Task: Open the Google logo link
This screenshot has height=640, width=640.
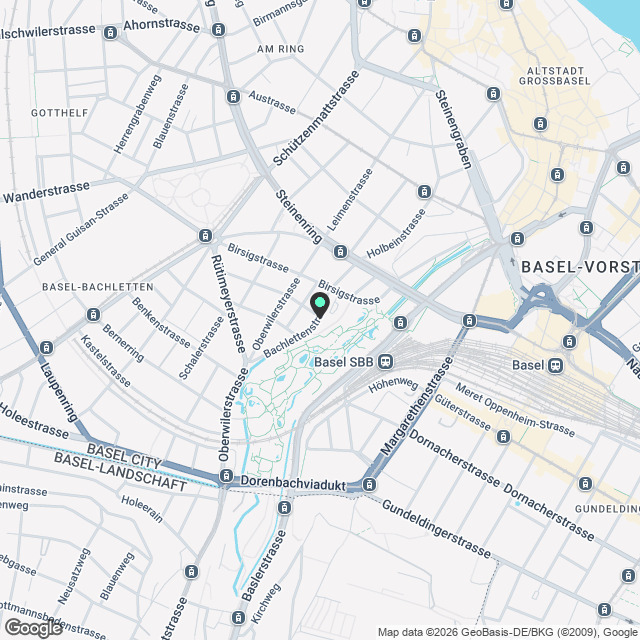Action: [x=33, y=628]
